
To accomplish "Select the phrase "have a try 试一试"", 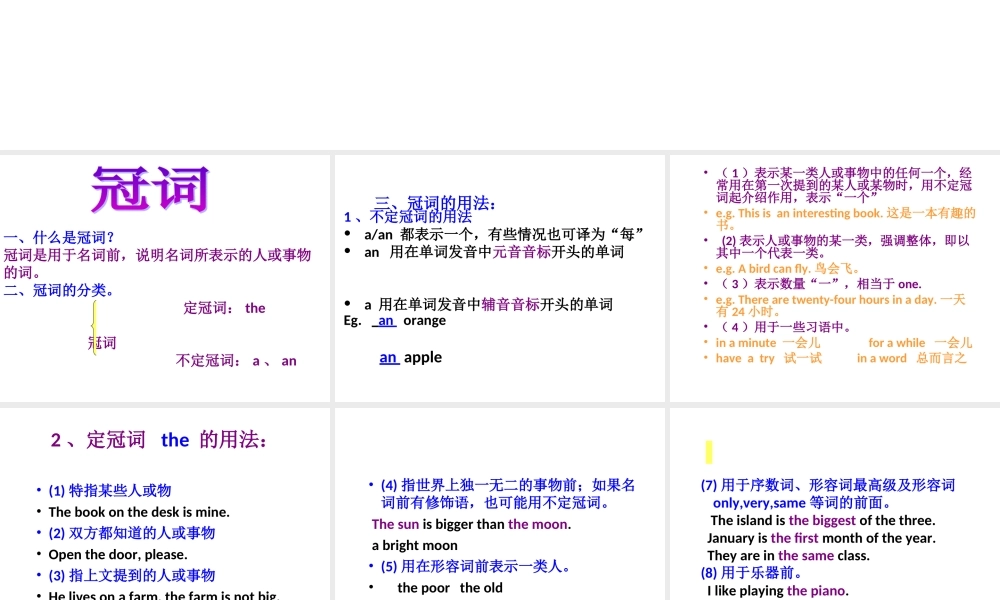I will 768,358.
